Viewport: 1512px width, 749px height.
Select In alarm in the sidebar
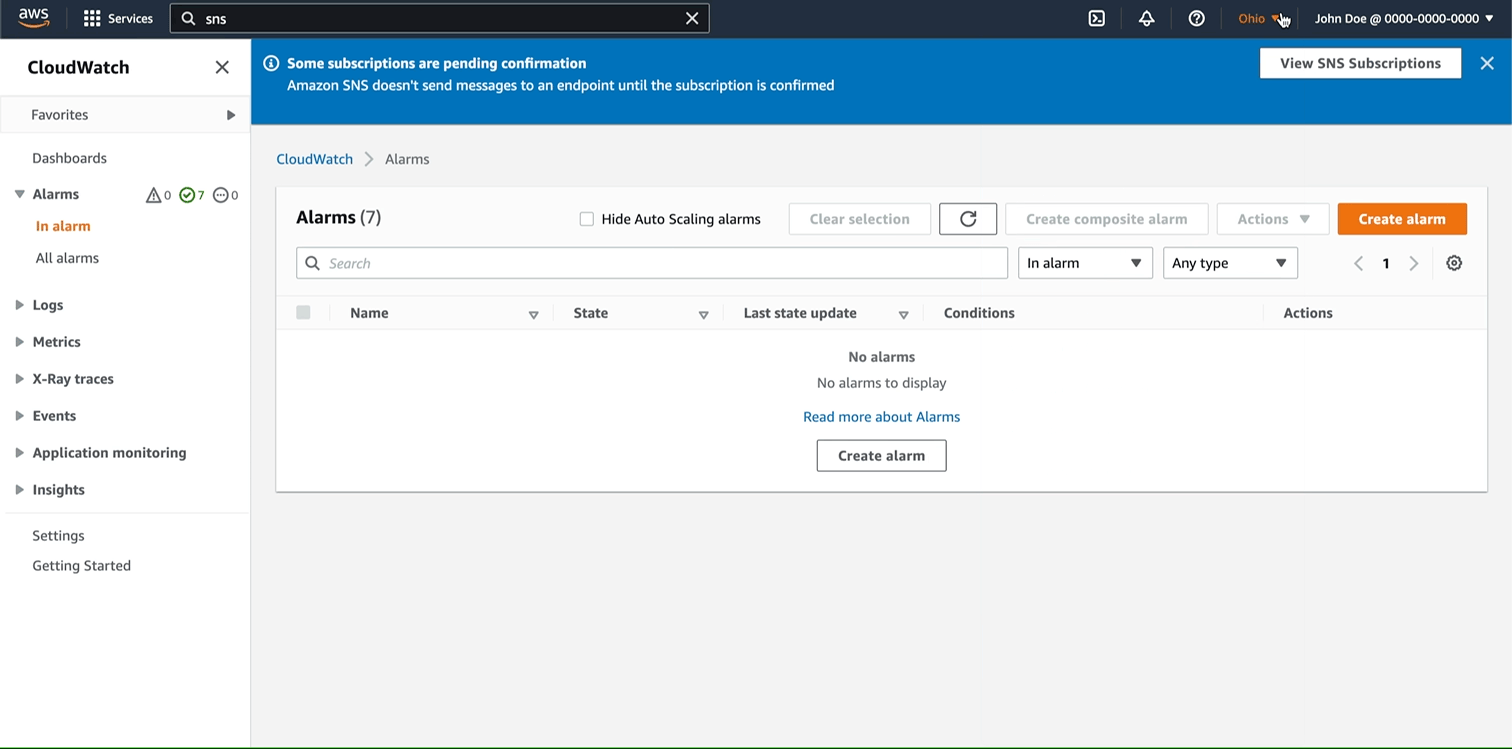pyautogui.click(x=63, y=225)
